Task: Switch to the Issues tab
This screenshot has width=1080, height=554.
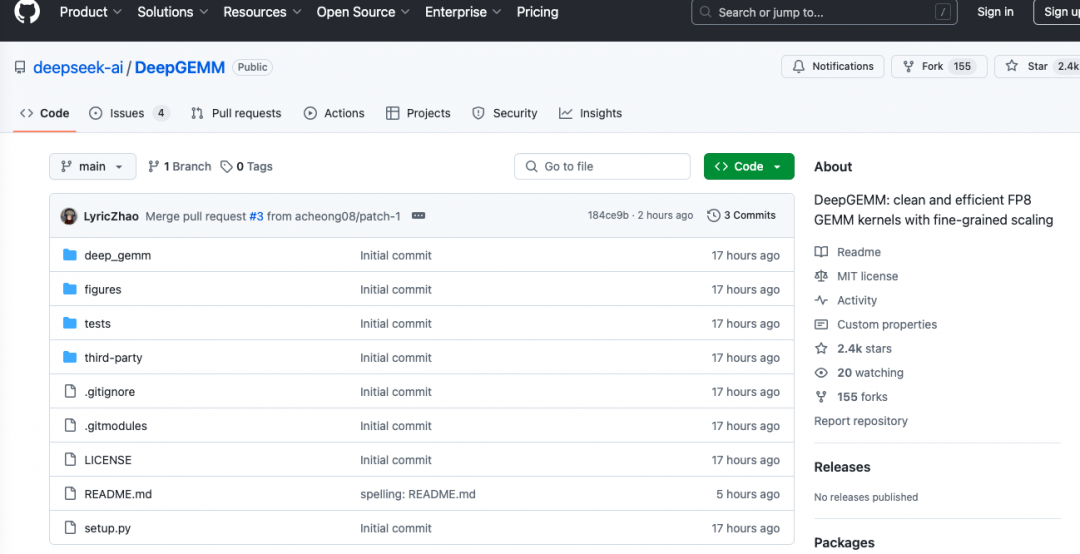Action: point(128,114)
